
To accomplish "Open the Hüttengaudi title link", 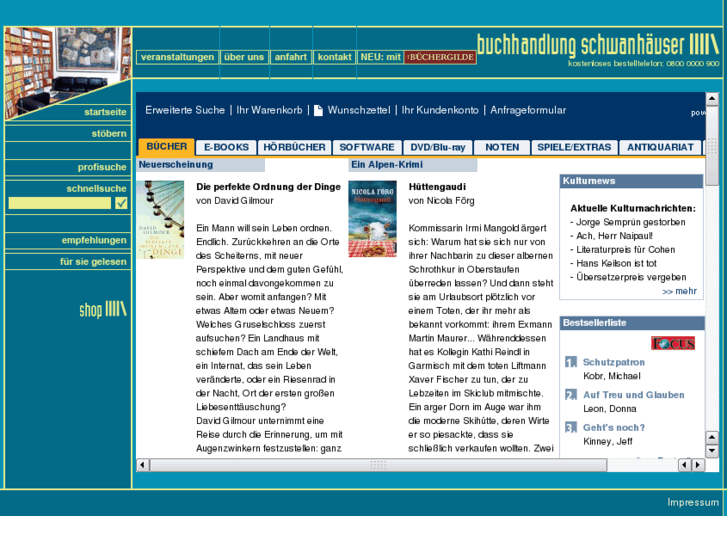I will click(437, 187).
